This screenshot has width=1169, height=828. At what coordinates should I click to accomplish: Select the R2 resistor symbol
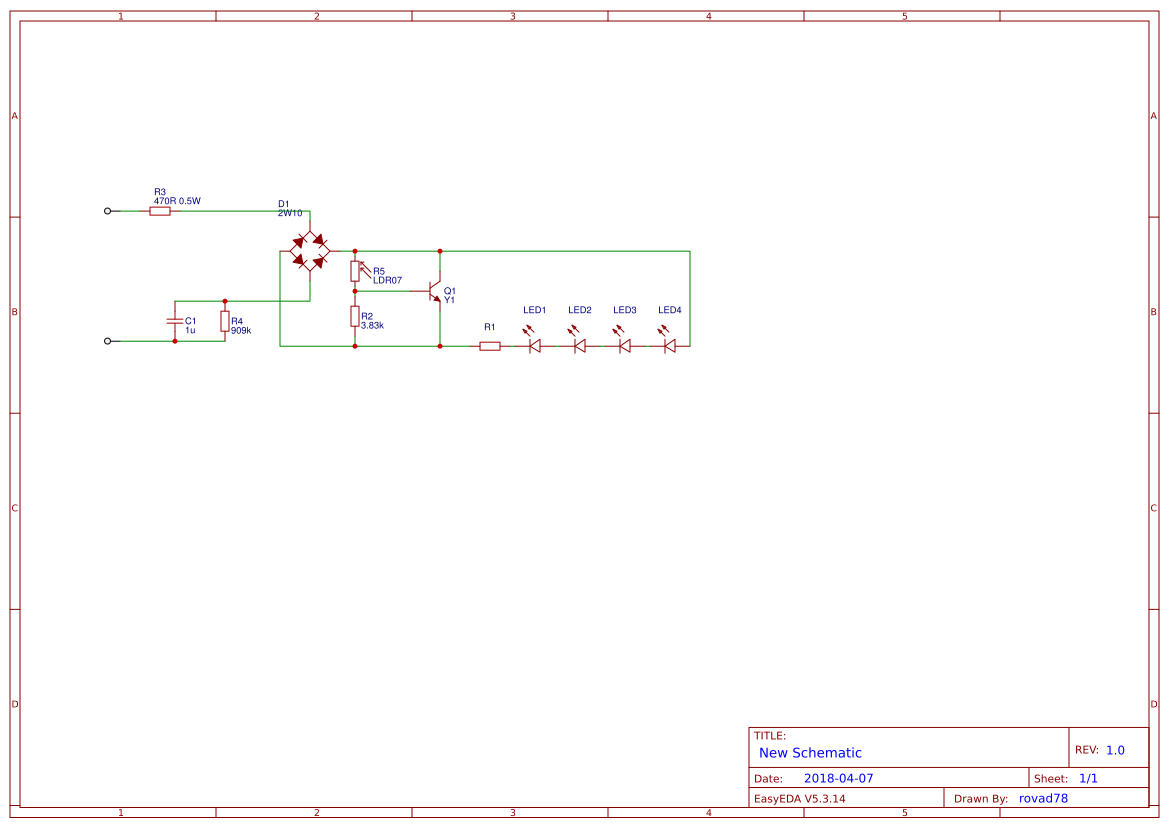355,316
